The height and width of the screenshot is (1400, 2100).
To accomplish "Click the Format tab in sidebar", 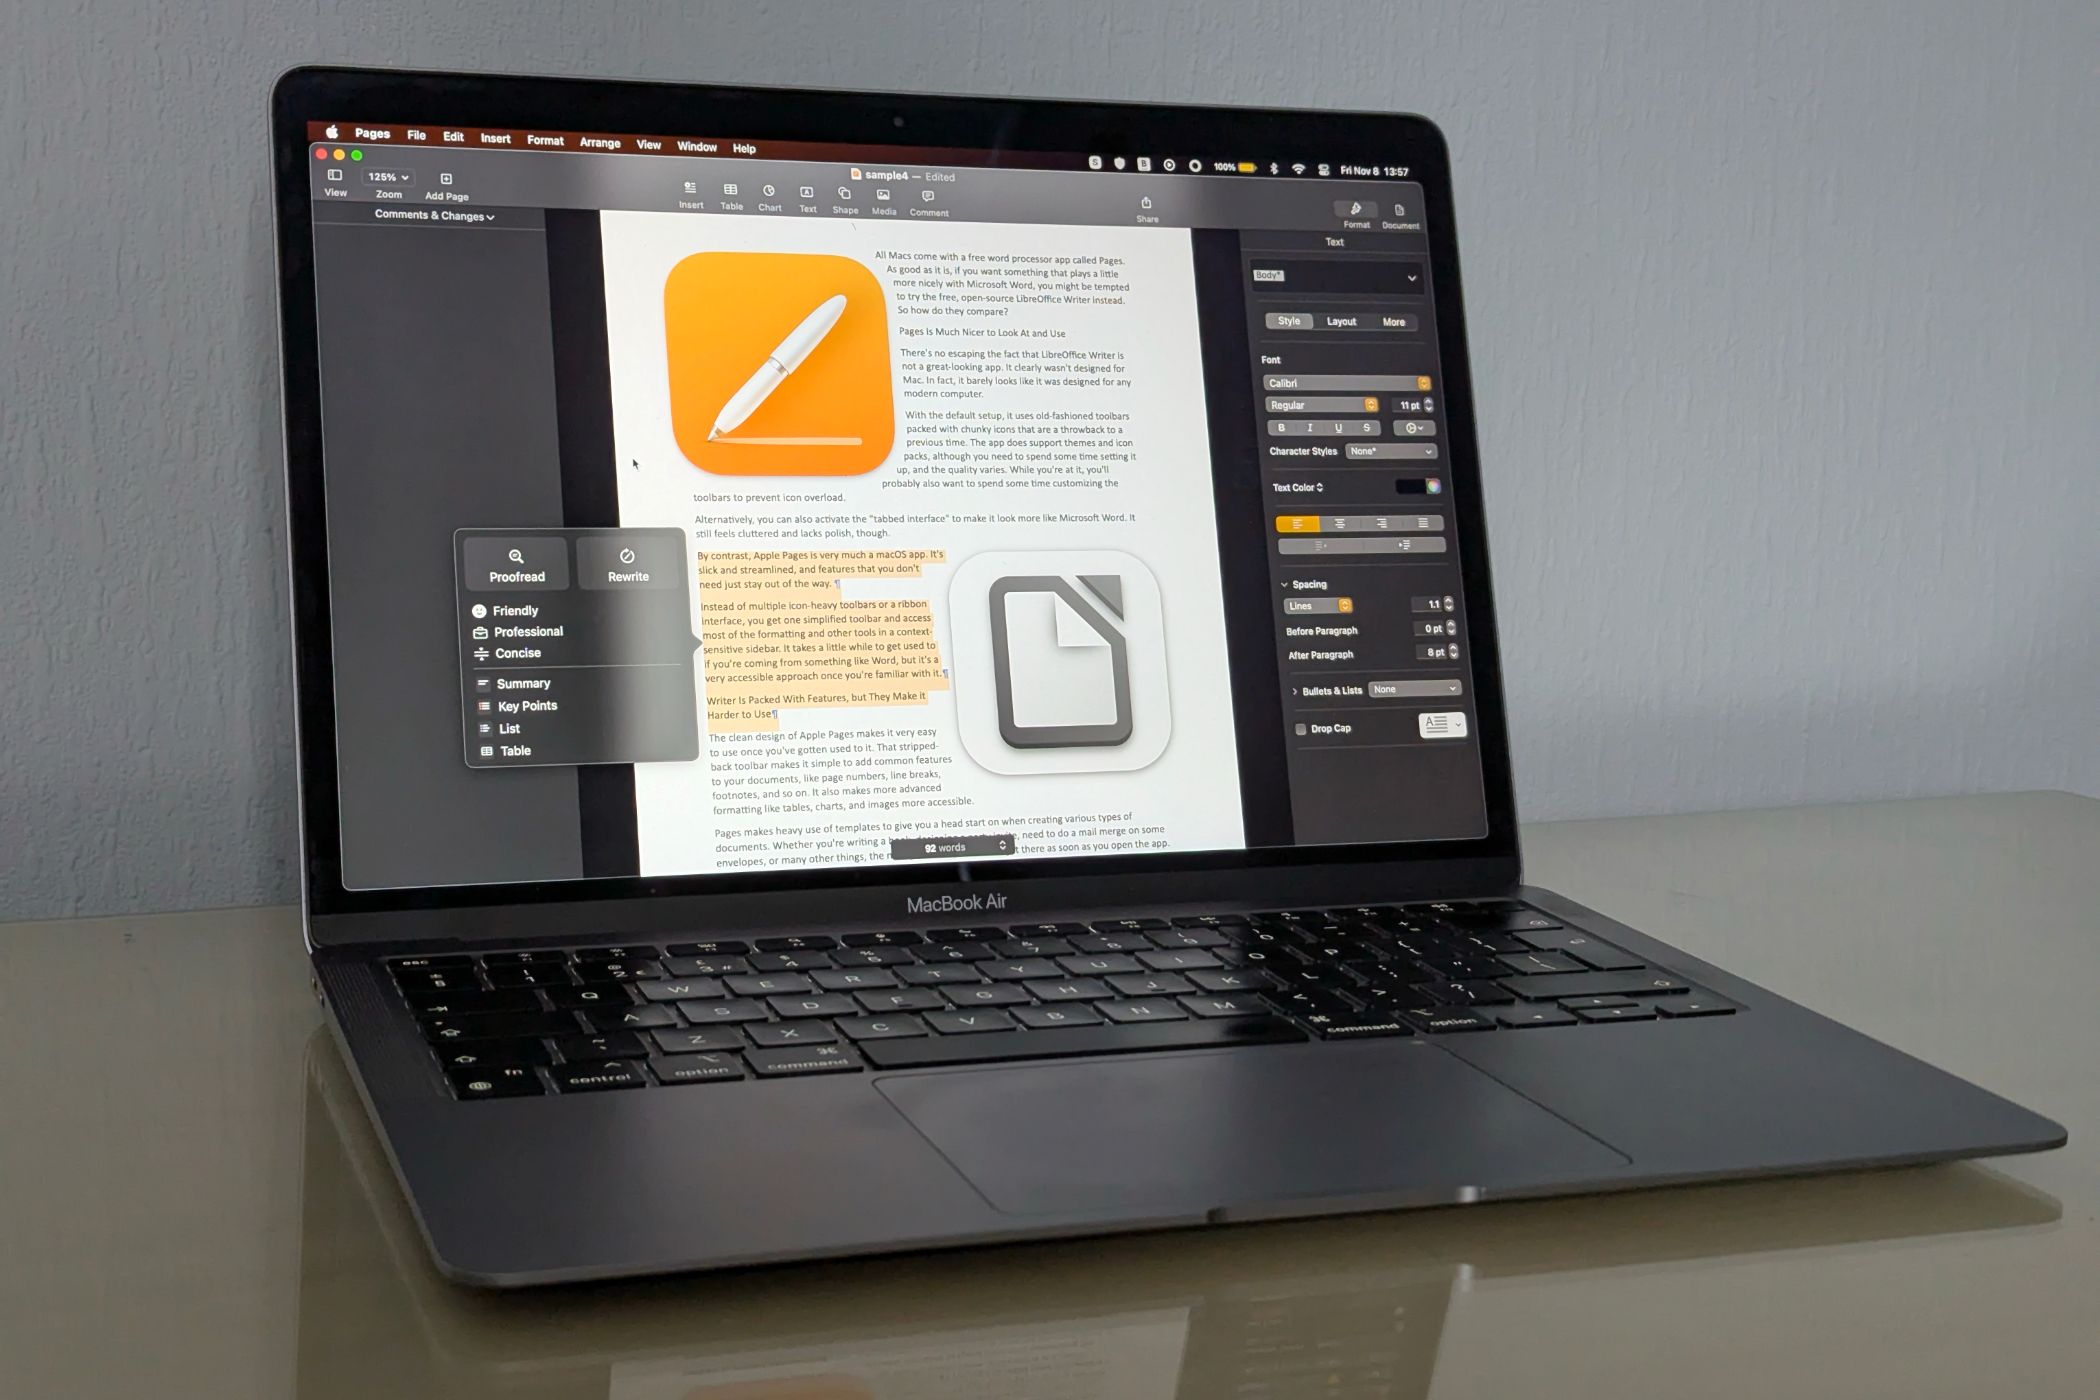I will pyautogui.click(x=1352, y=231).
